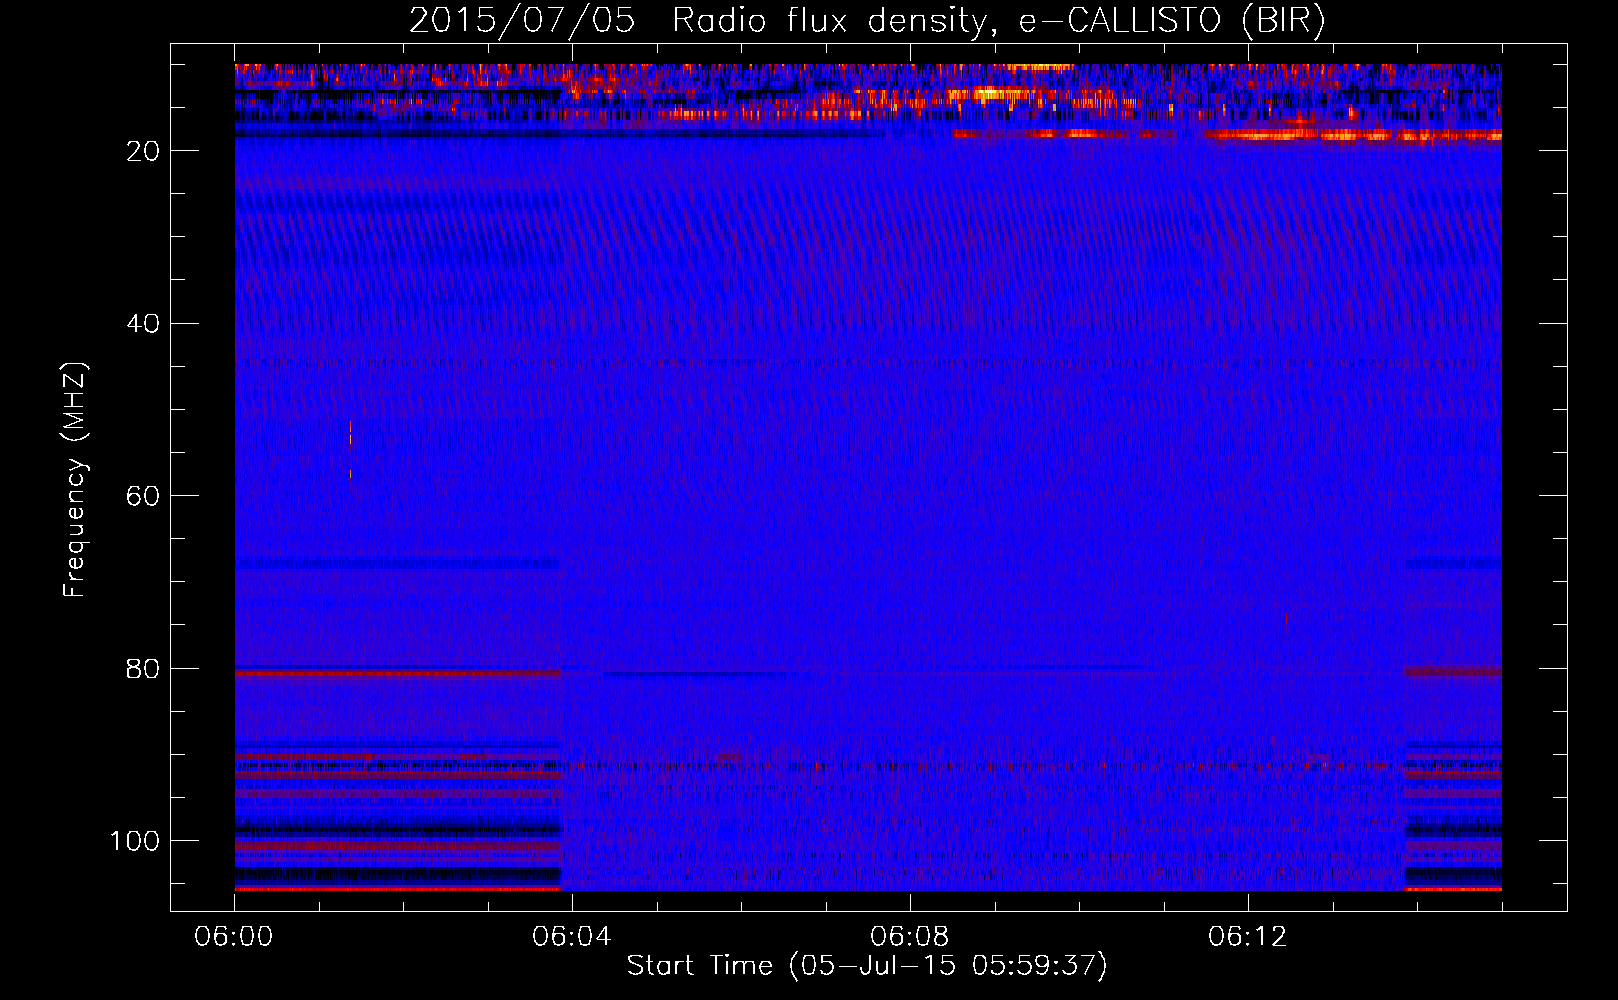Select the "Frequency (MHZ)" y-axis label

tap(75, 480)
